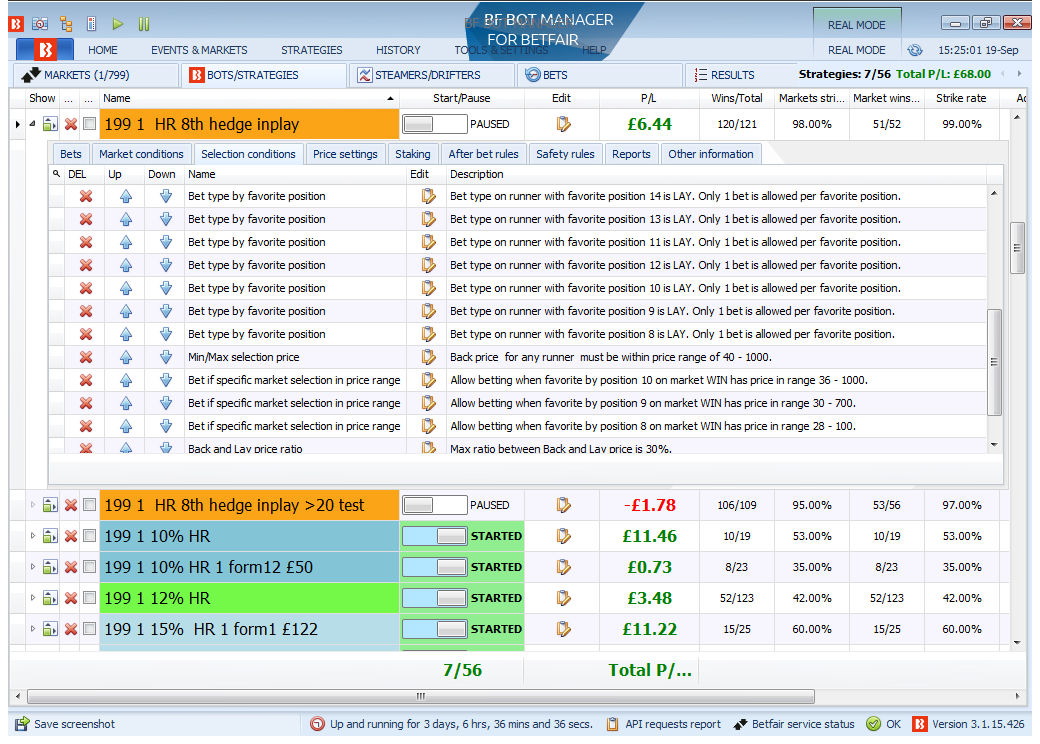The image size is (1040, 744).
Task: Collapse the 199 1 HR 8th hedge inplay row
Action: (32, 124)
